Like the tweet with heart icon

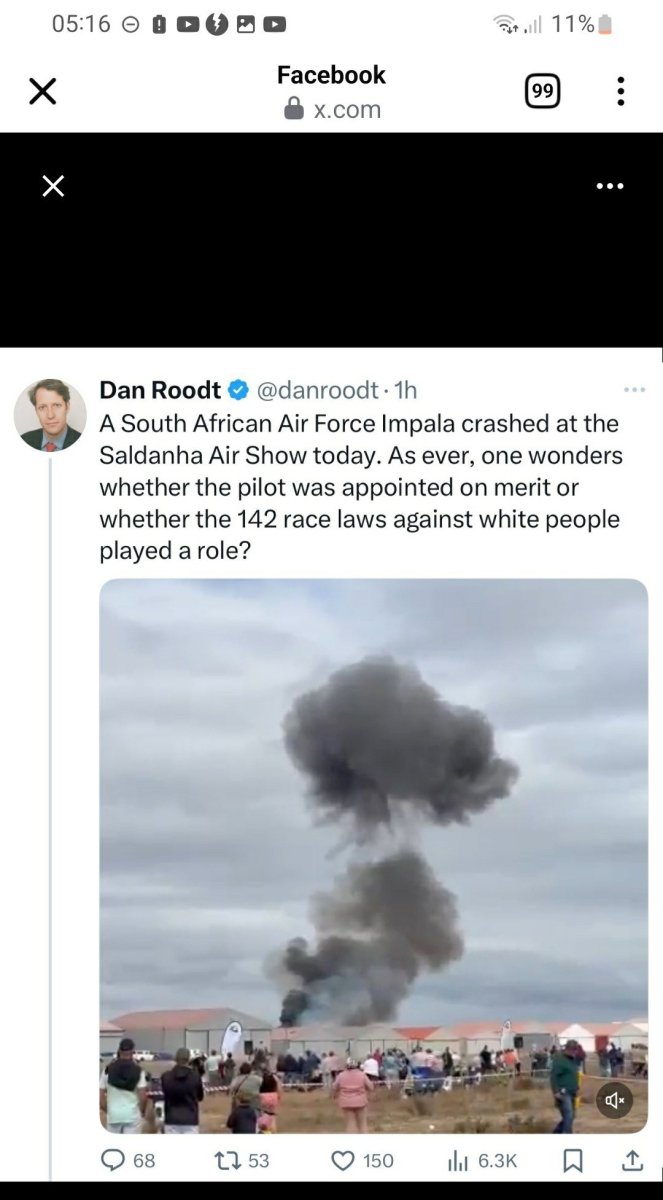pyautogui.click(x=343, y=1160)
